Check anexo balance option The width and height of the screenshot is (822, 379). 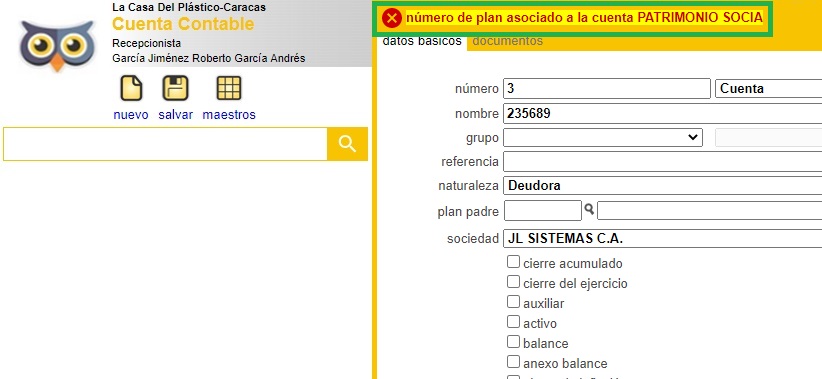513,361
